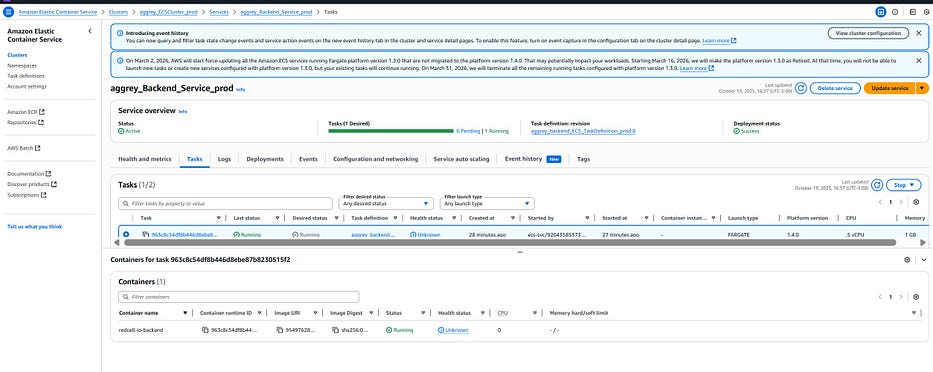Click the settings icon at top-right corner
The width and height of the screenshot is (933, 372).
[925, 11]
